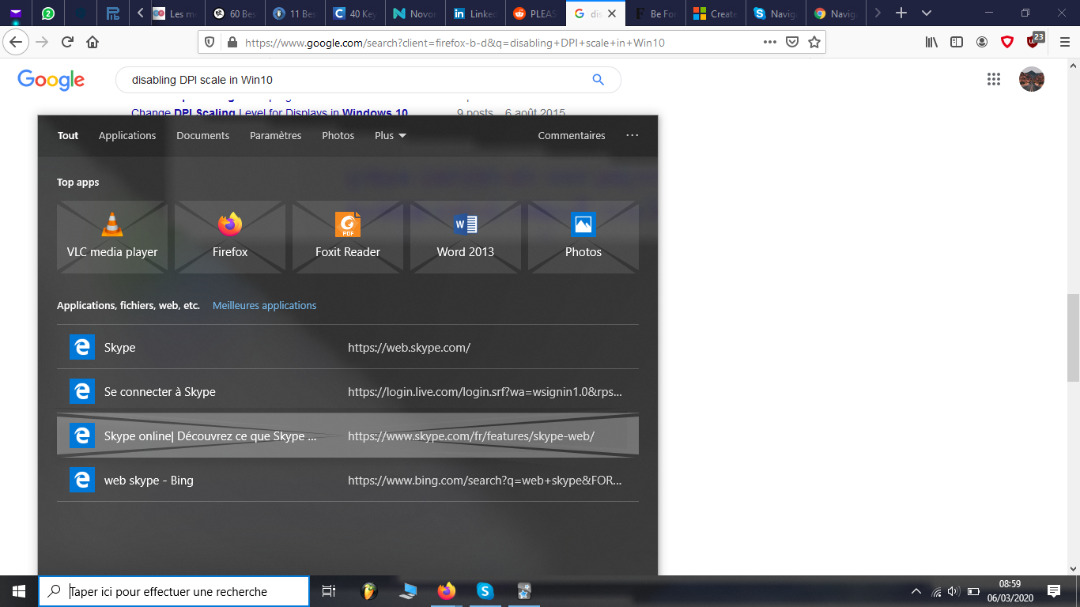This screenshot has height=607, width=1080.
Task: Open Firefox Library toolbar icon
Action: tap(931, 42)
